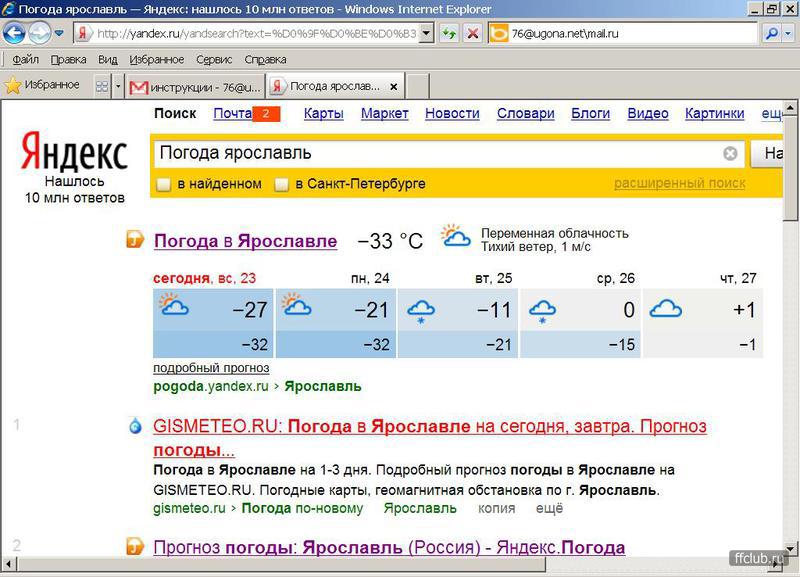This screenshot has height=577, width=800.
Task: Open the Вид menu
Action: (108, 60)
